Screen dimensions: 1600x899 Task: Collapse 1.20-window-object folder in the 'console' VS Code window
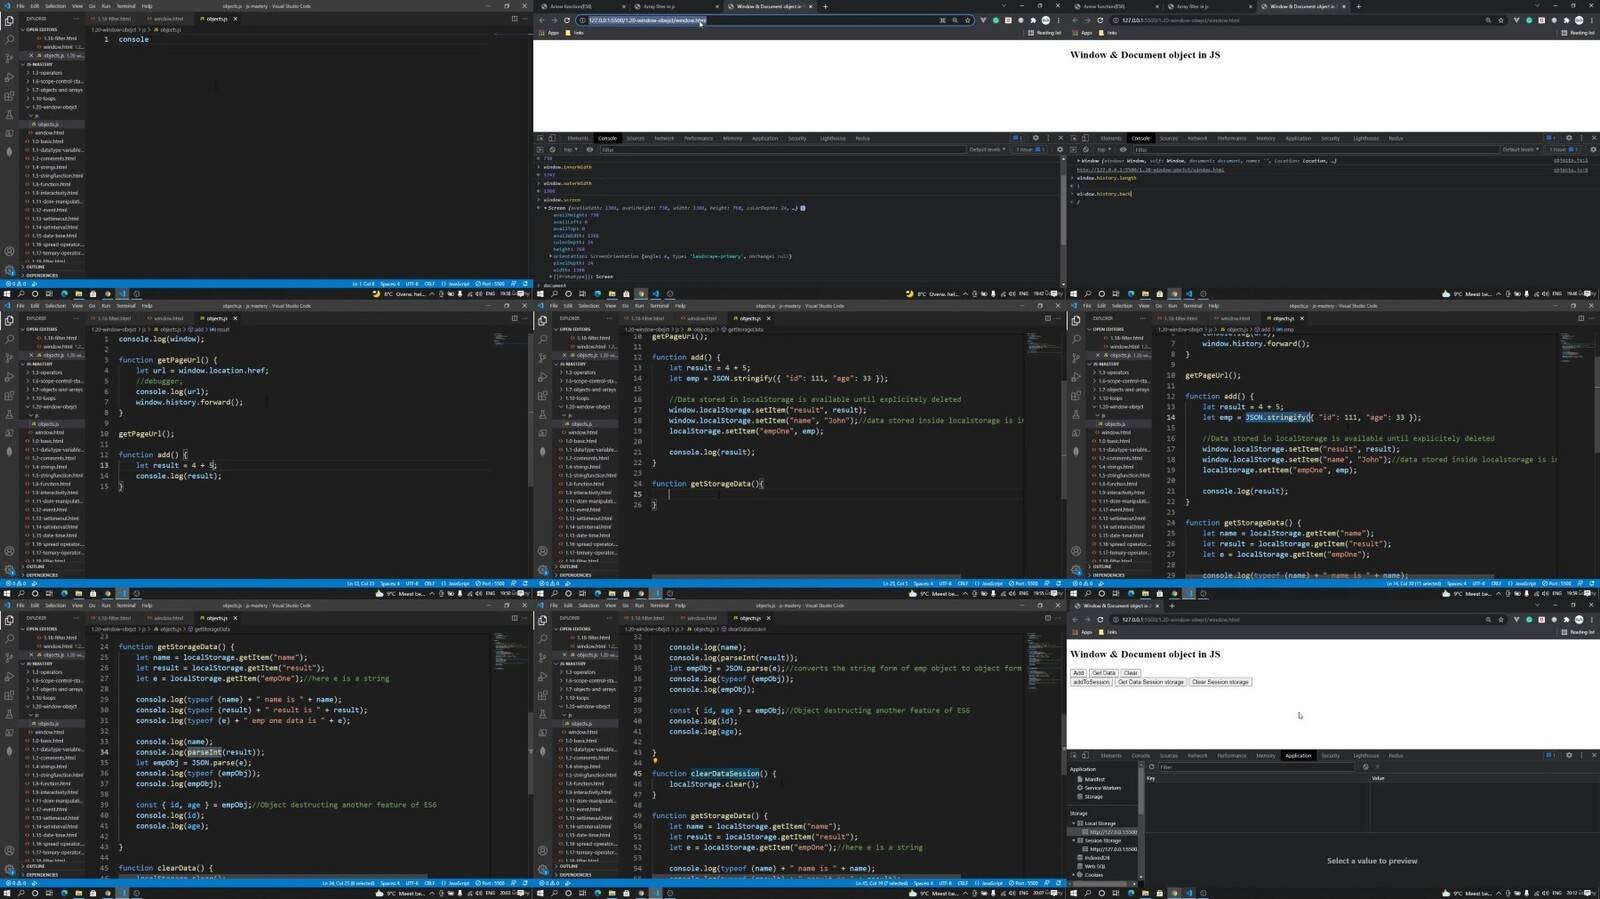(x=55, y=107)
